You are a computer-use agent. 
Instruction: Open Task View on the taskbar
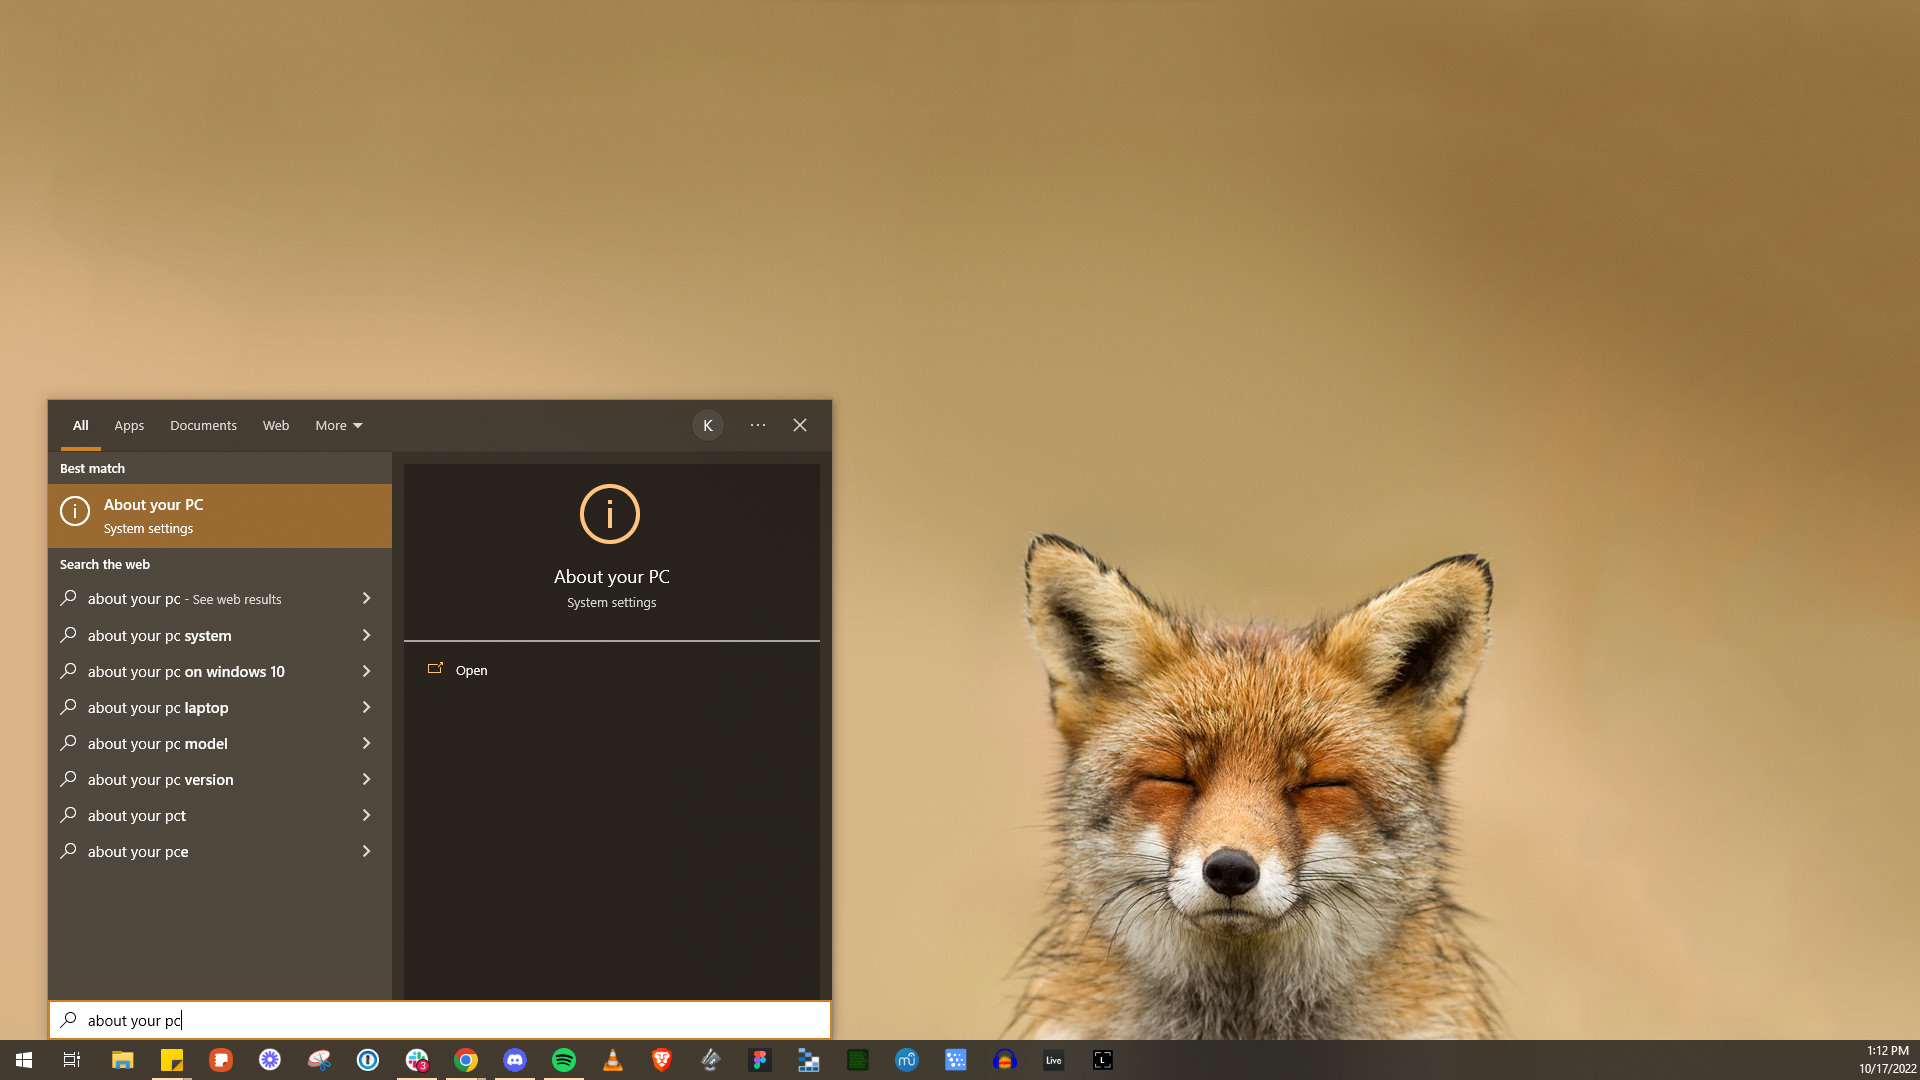point(72,1060)
